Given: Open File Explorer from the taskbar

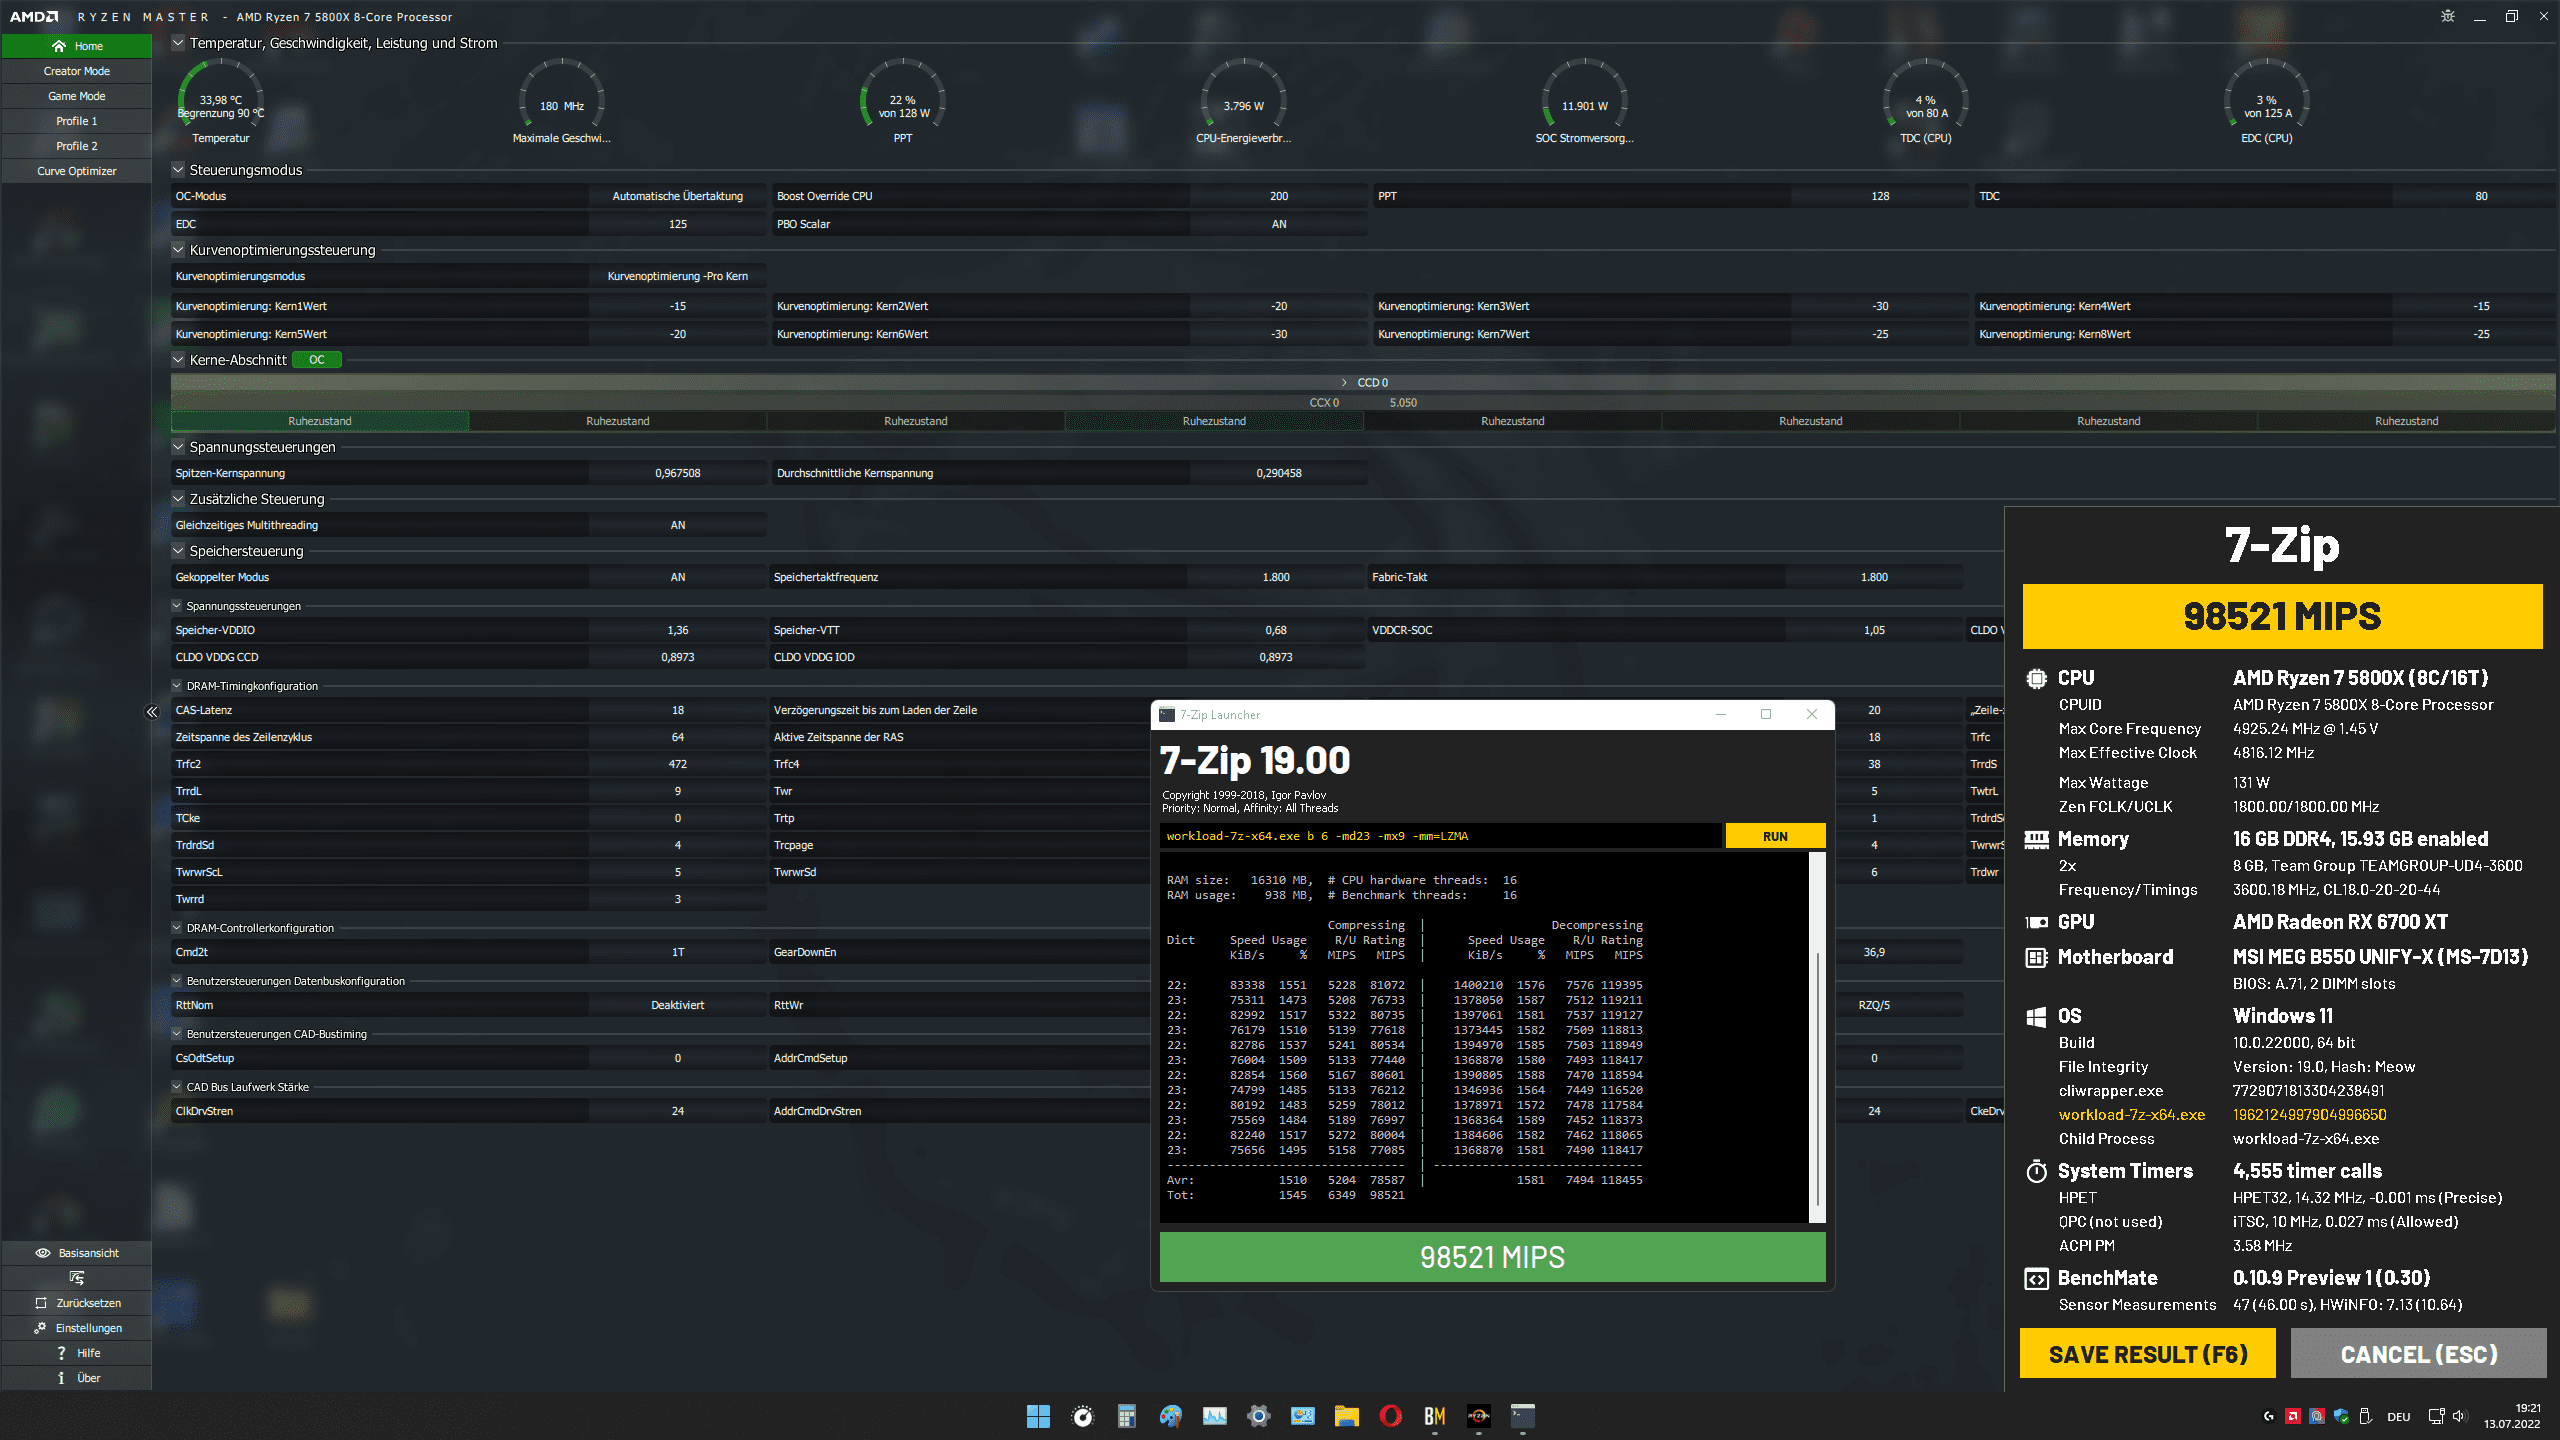Looking at the screenshot, I should click(x=1347, y=1416).
